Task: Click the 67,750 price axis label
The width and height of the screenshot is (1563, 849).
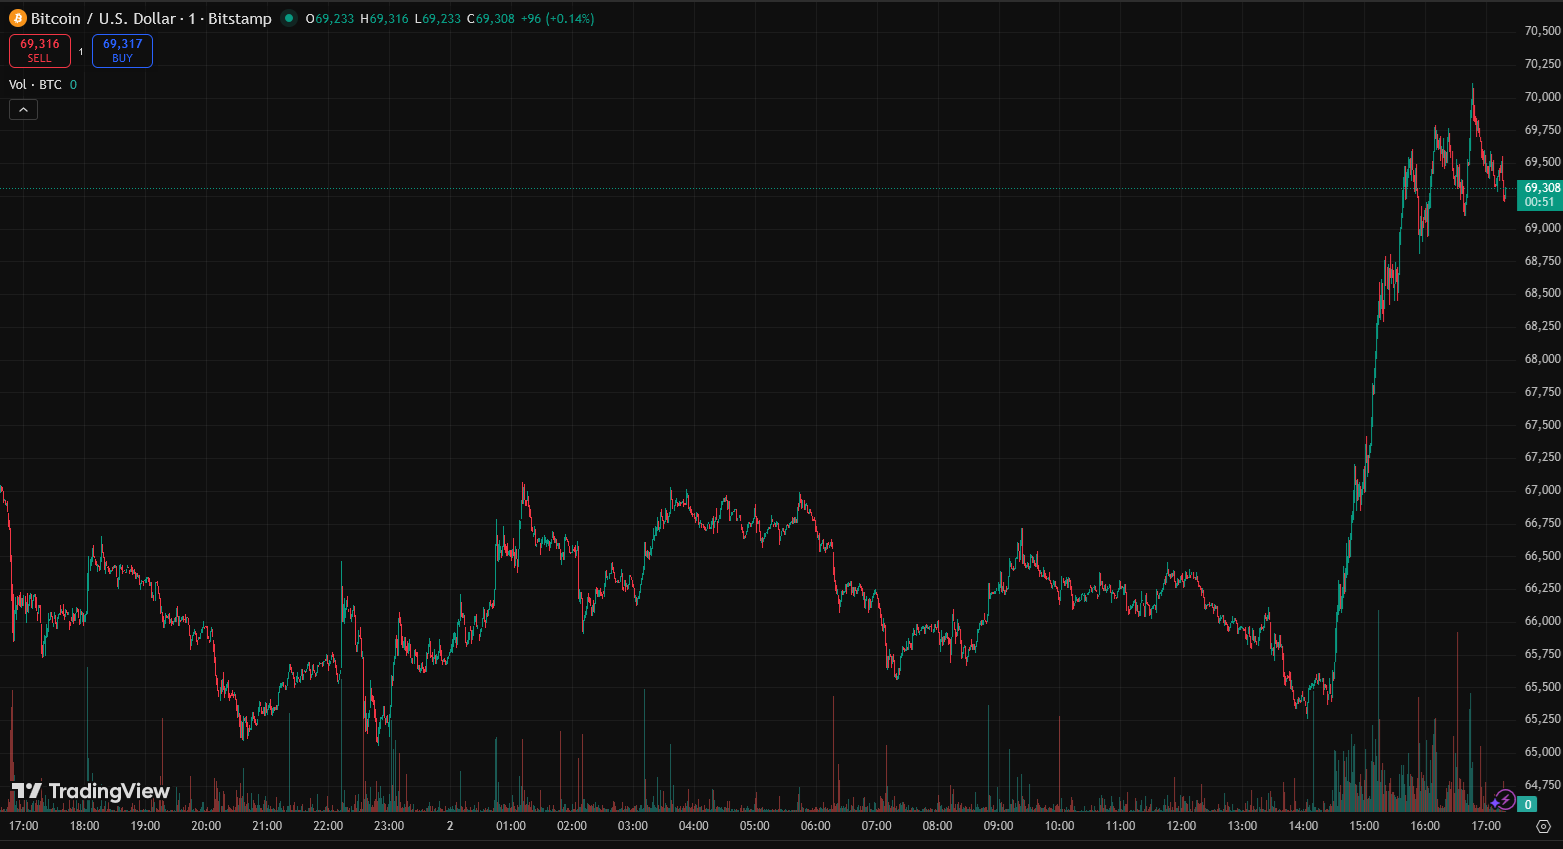Action: point(1542,392)
